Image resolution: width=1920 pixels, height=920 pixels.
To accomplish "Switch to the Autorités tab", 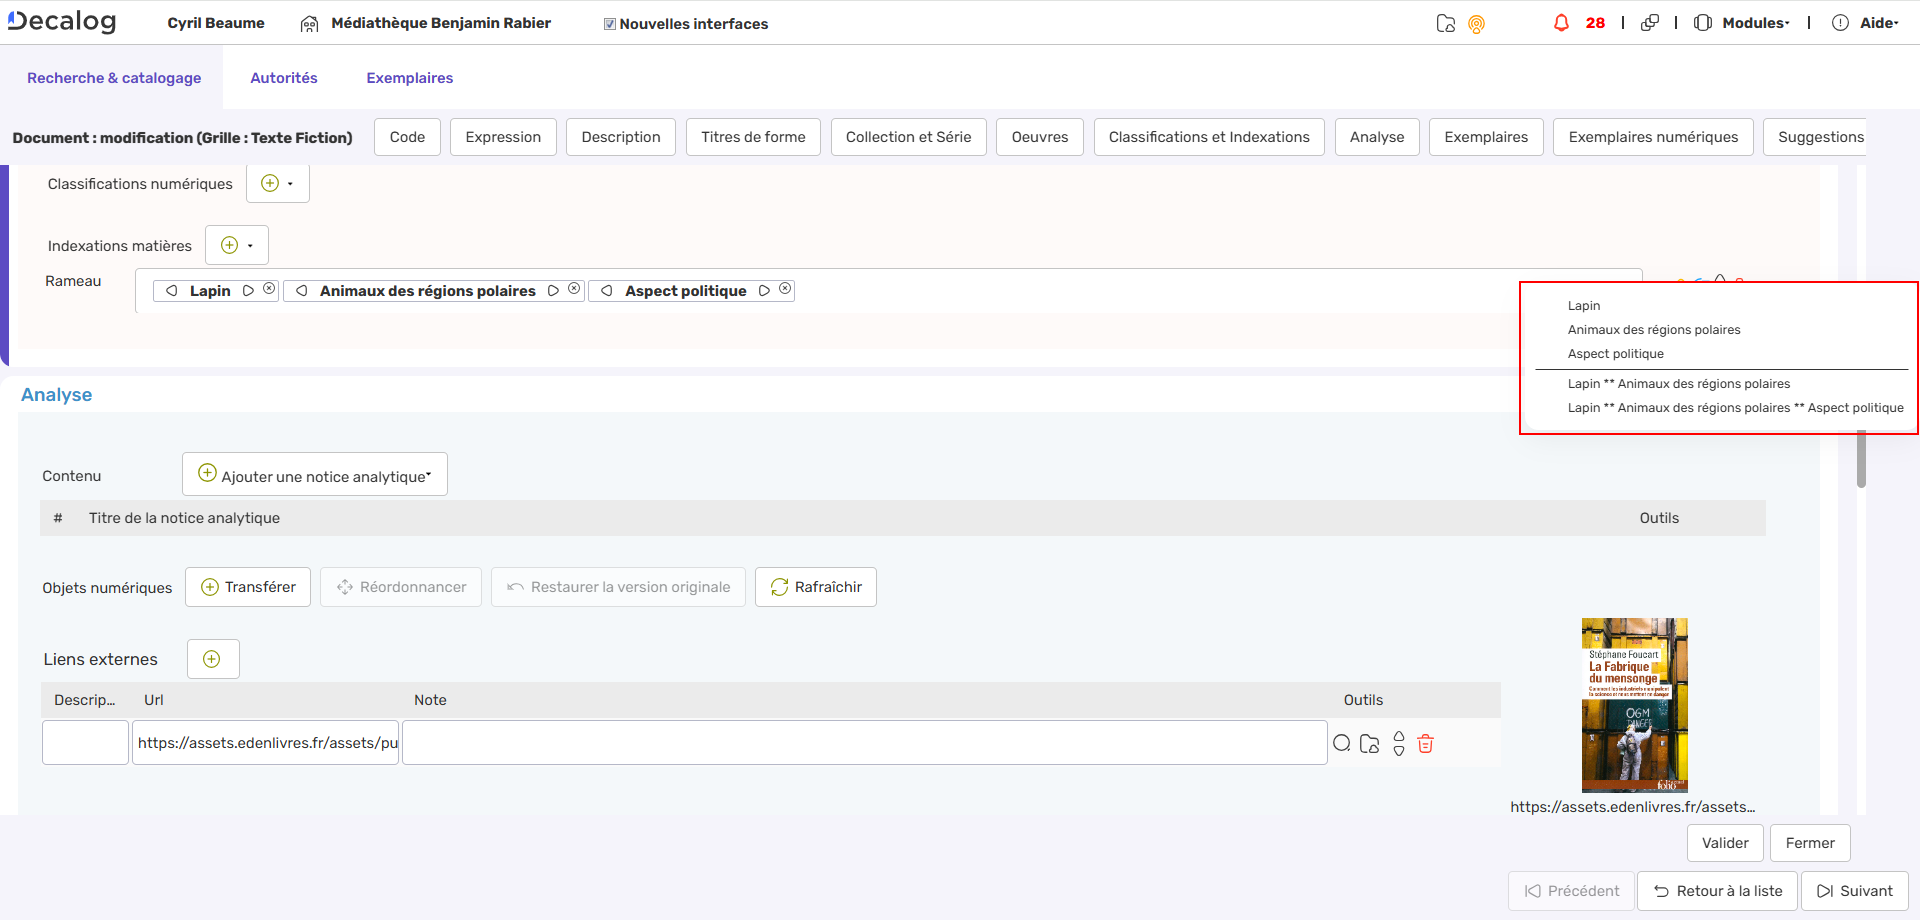I will (283, 77).
